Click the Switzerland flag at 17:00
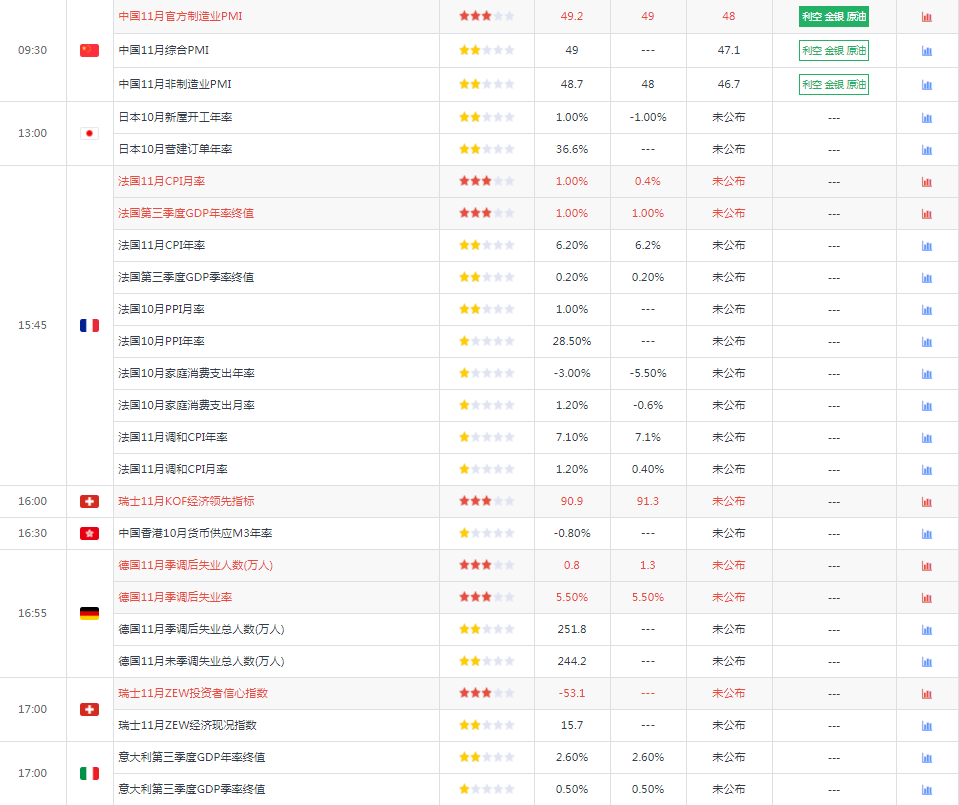This screenshot has height=805, width=959. (x=89, y=710)
